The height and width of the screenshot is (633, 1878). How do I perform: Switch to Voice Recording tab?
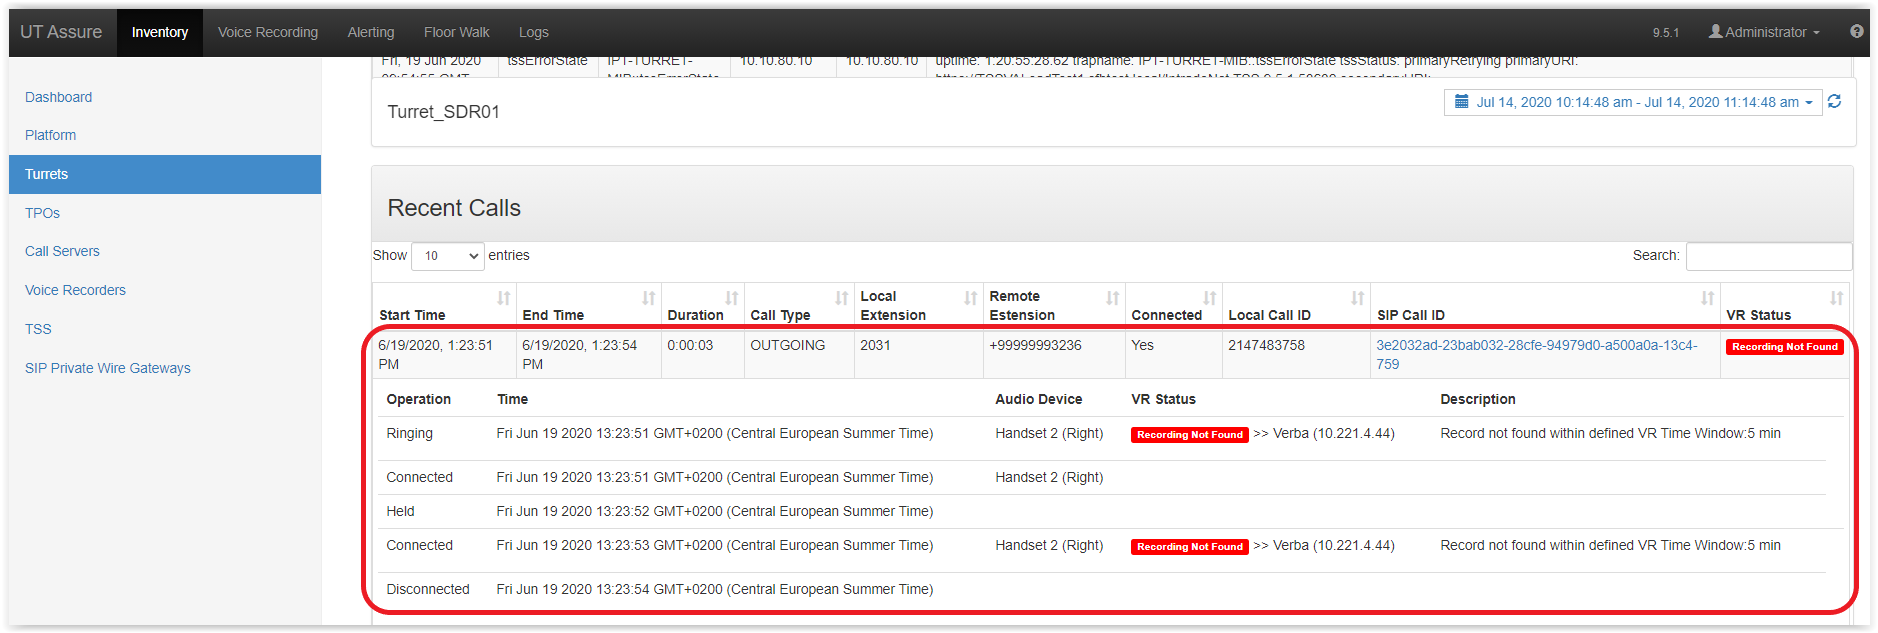click(x=268, y=32)
